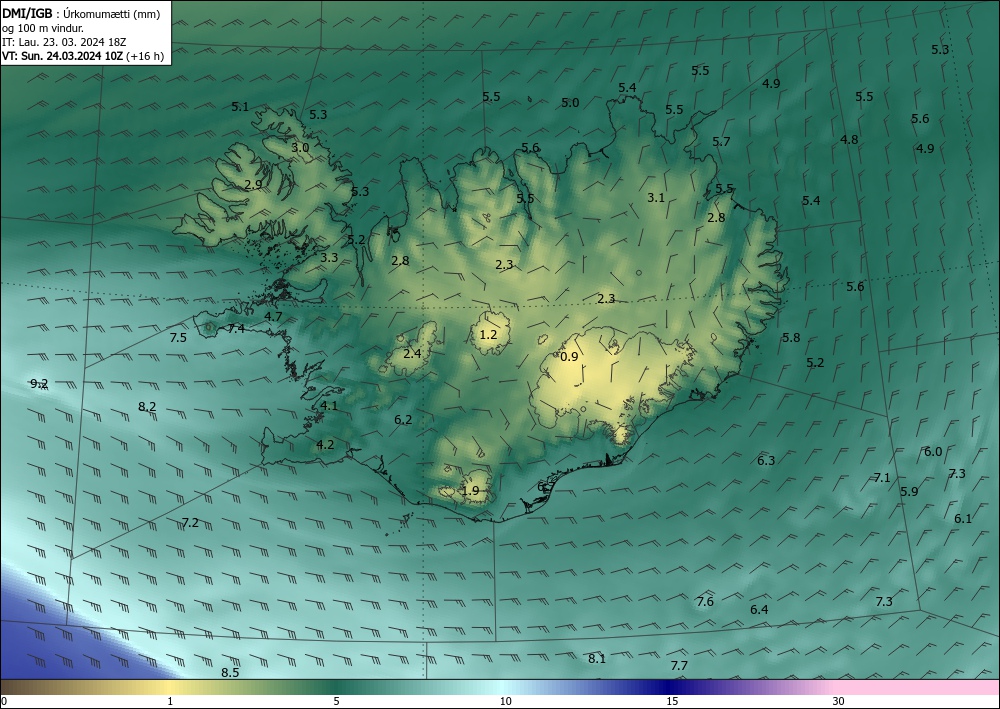
Task: Click the 7.4 value on the map
Action: pos(236,328)
